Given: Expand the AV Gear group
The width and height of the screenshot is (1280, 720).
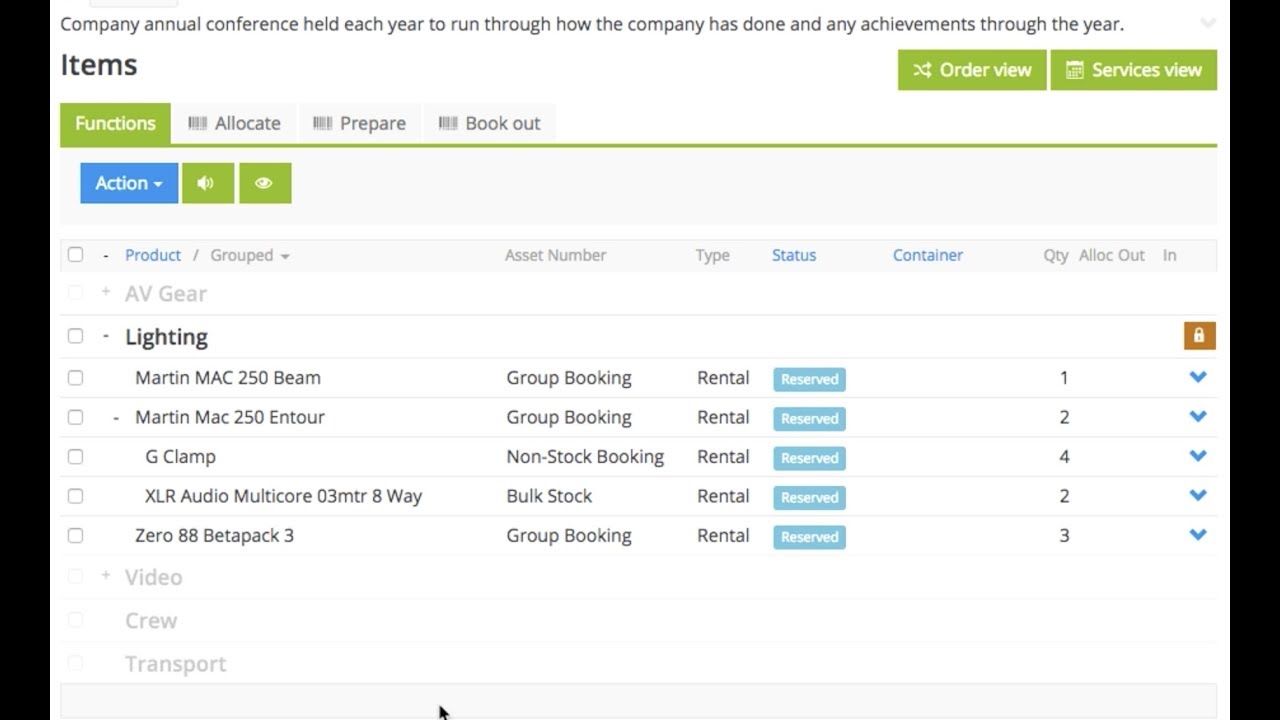Looking at the screenshot, I should coord(106,292).
